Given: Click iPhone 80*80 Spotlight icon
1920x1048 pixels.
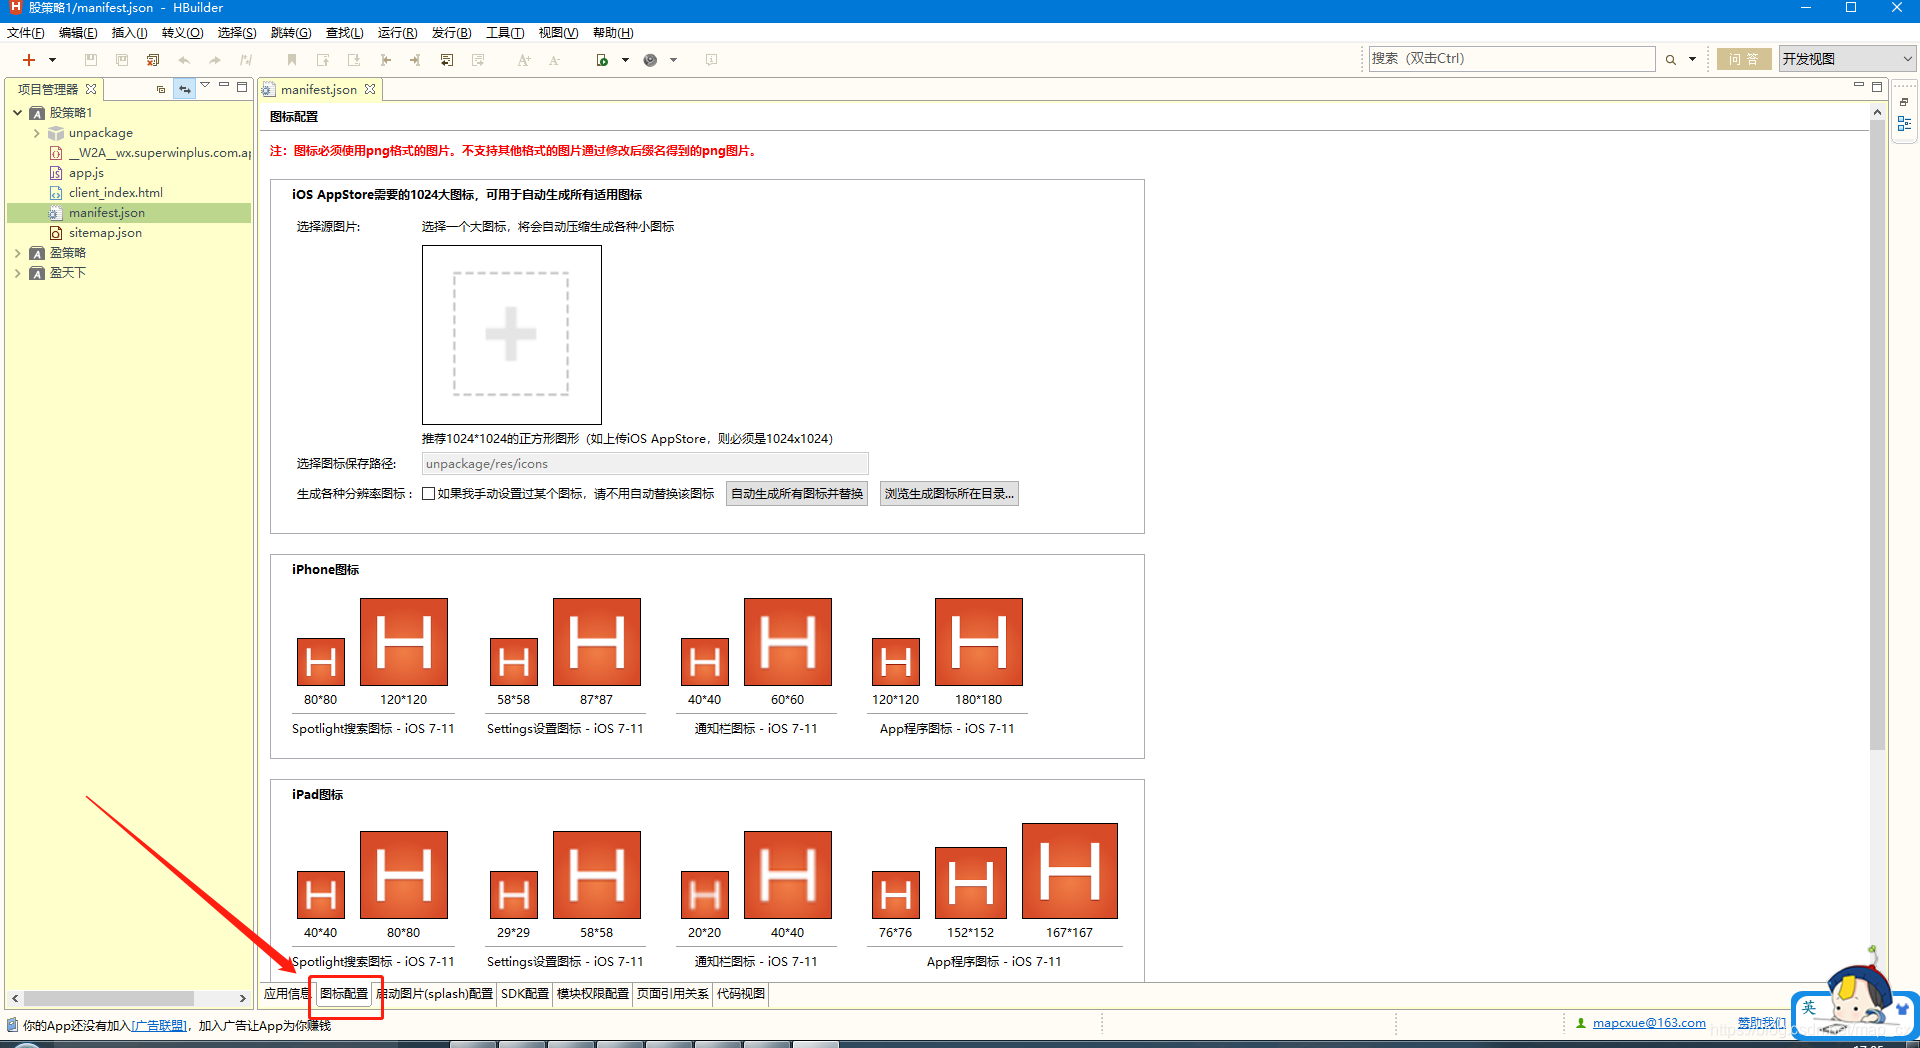Looking at the screenshot, I should 320,662.
